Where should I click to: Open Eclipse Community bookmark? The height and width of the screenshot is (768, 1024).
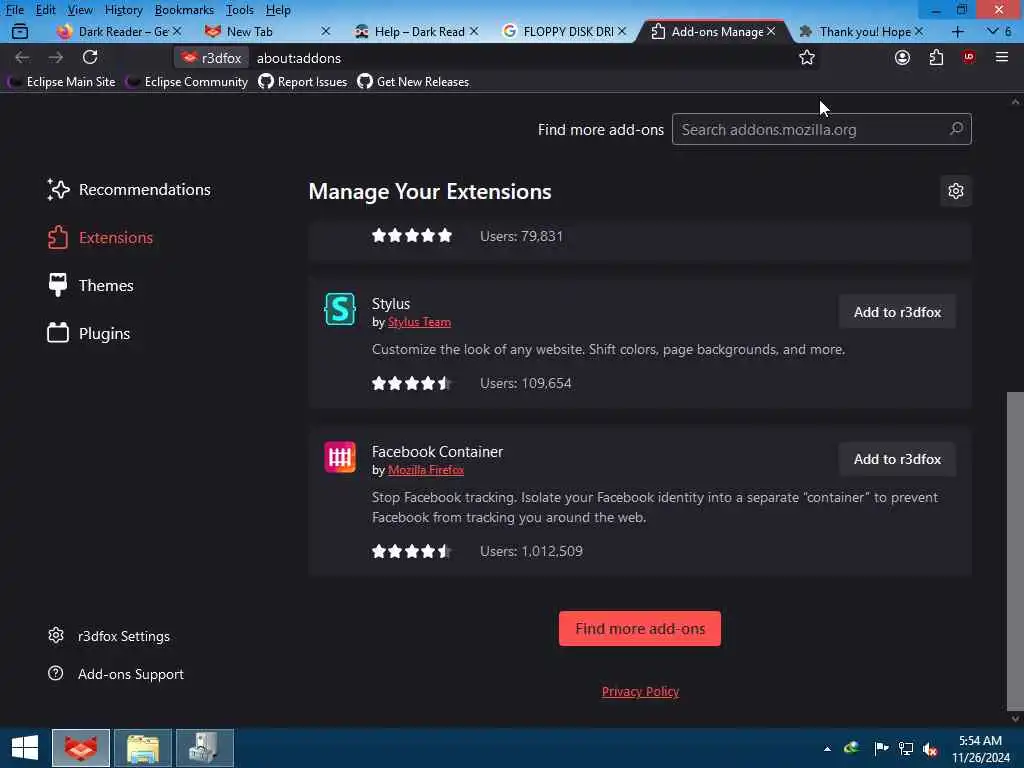coord(187,82)
